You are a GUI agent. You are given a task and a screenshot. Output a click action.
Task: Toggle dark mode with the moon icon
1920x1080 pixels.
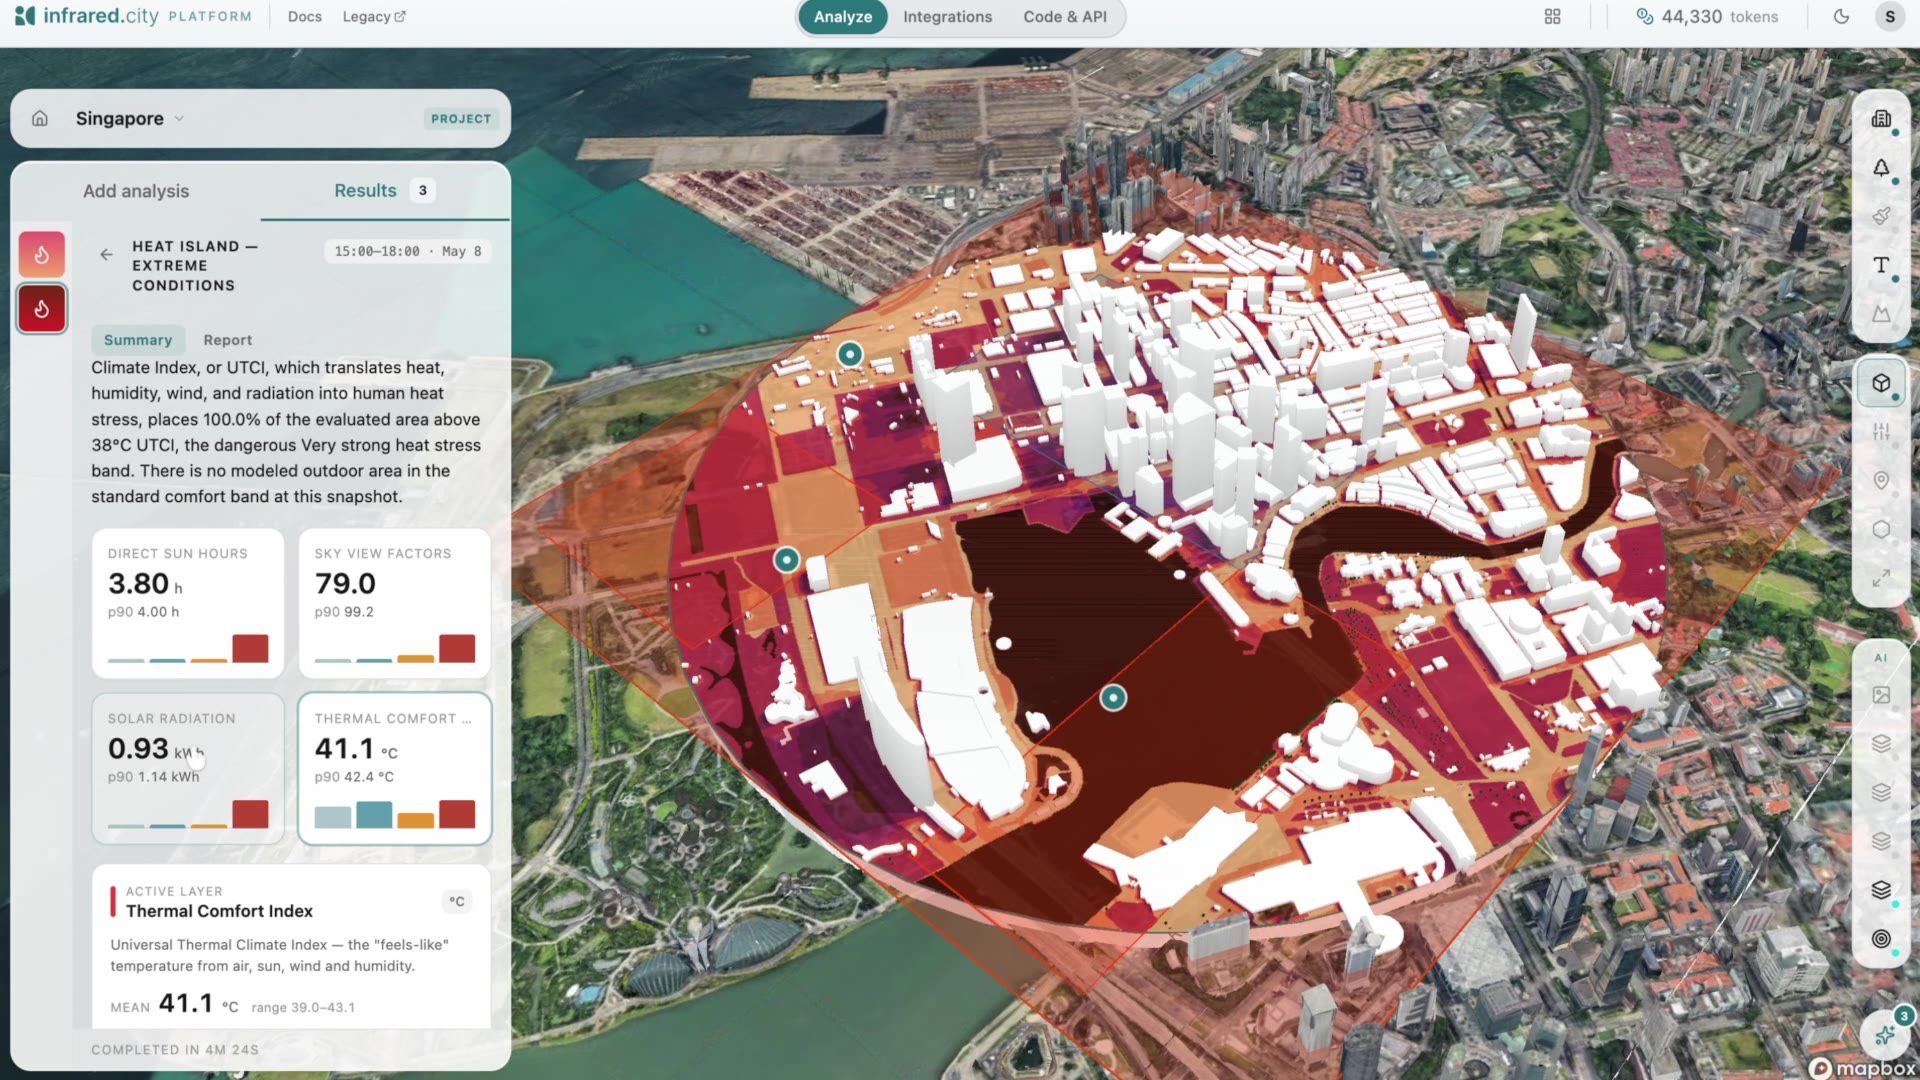pos(1841,16)
